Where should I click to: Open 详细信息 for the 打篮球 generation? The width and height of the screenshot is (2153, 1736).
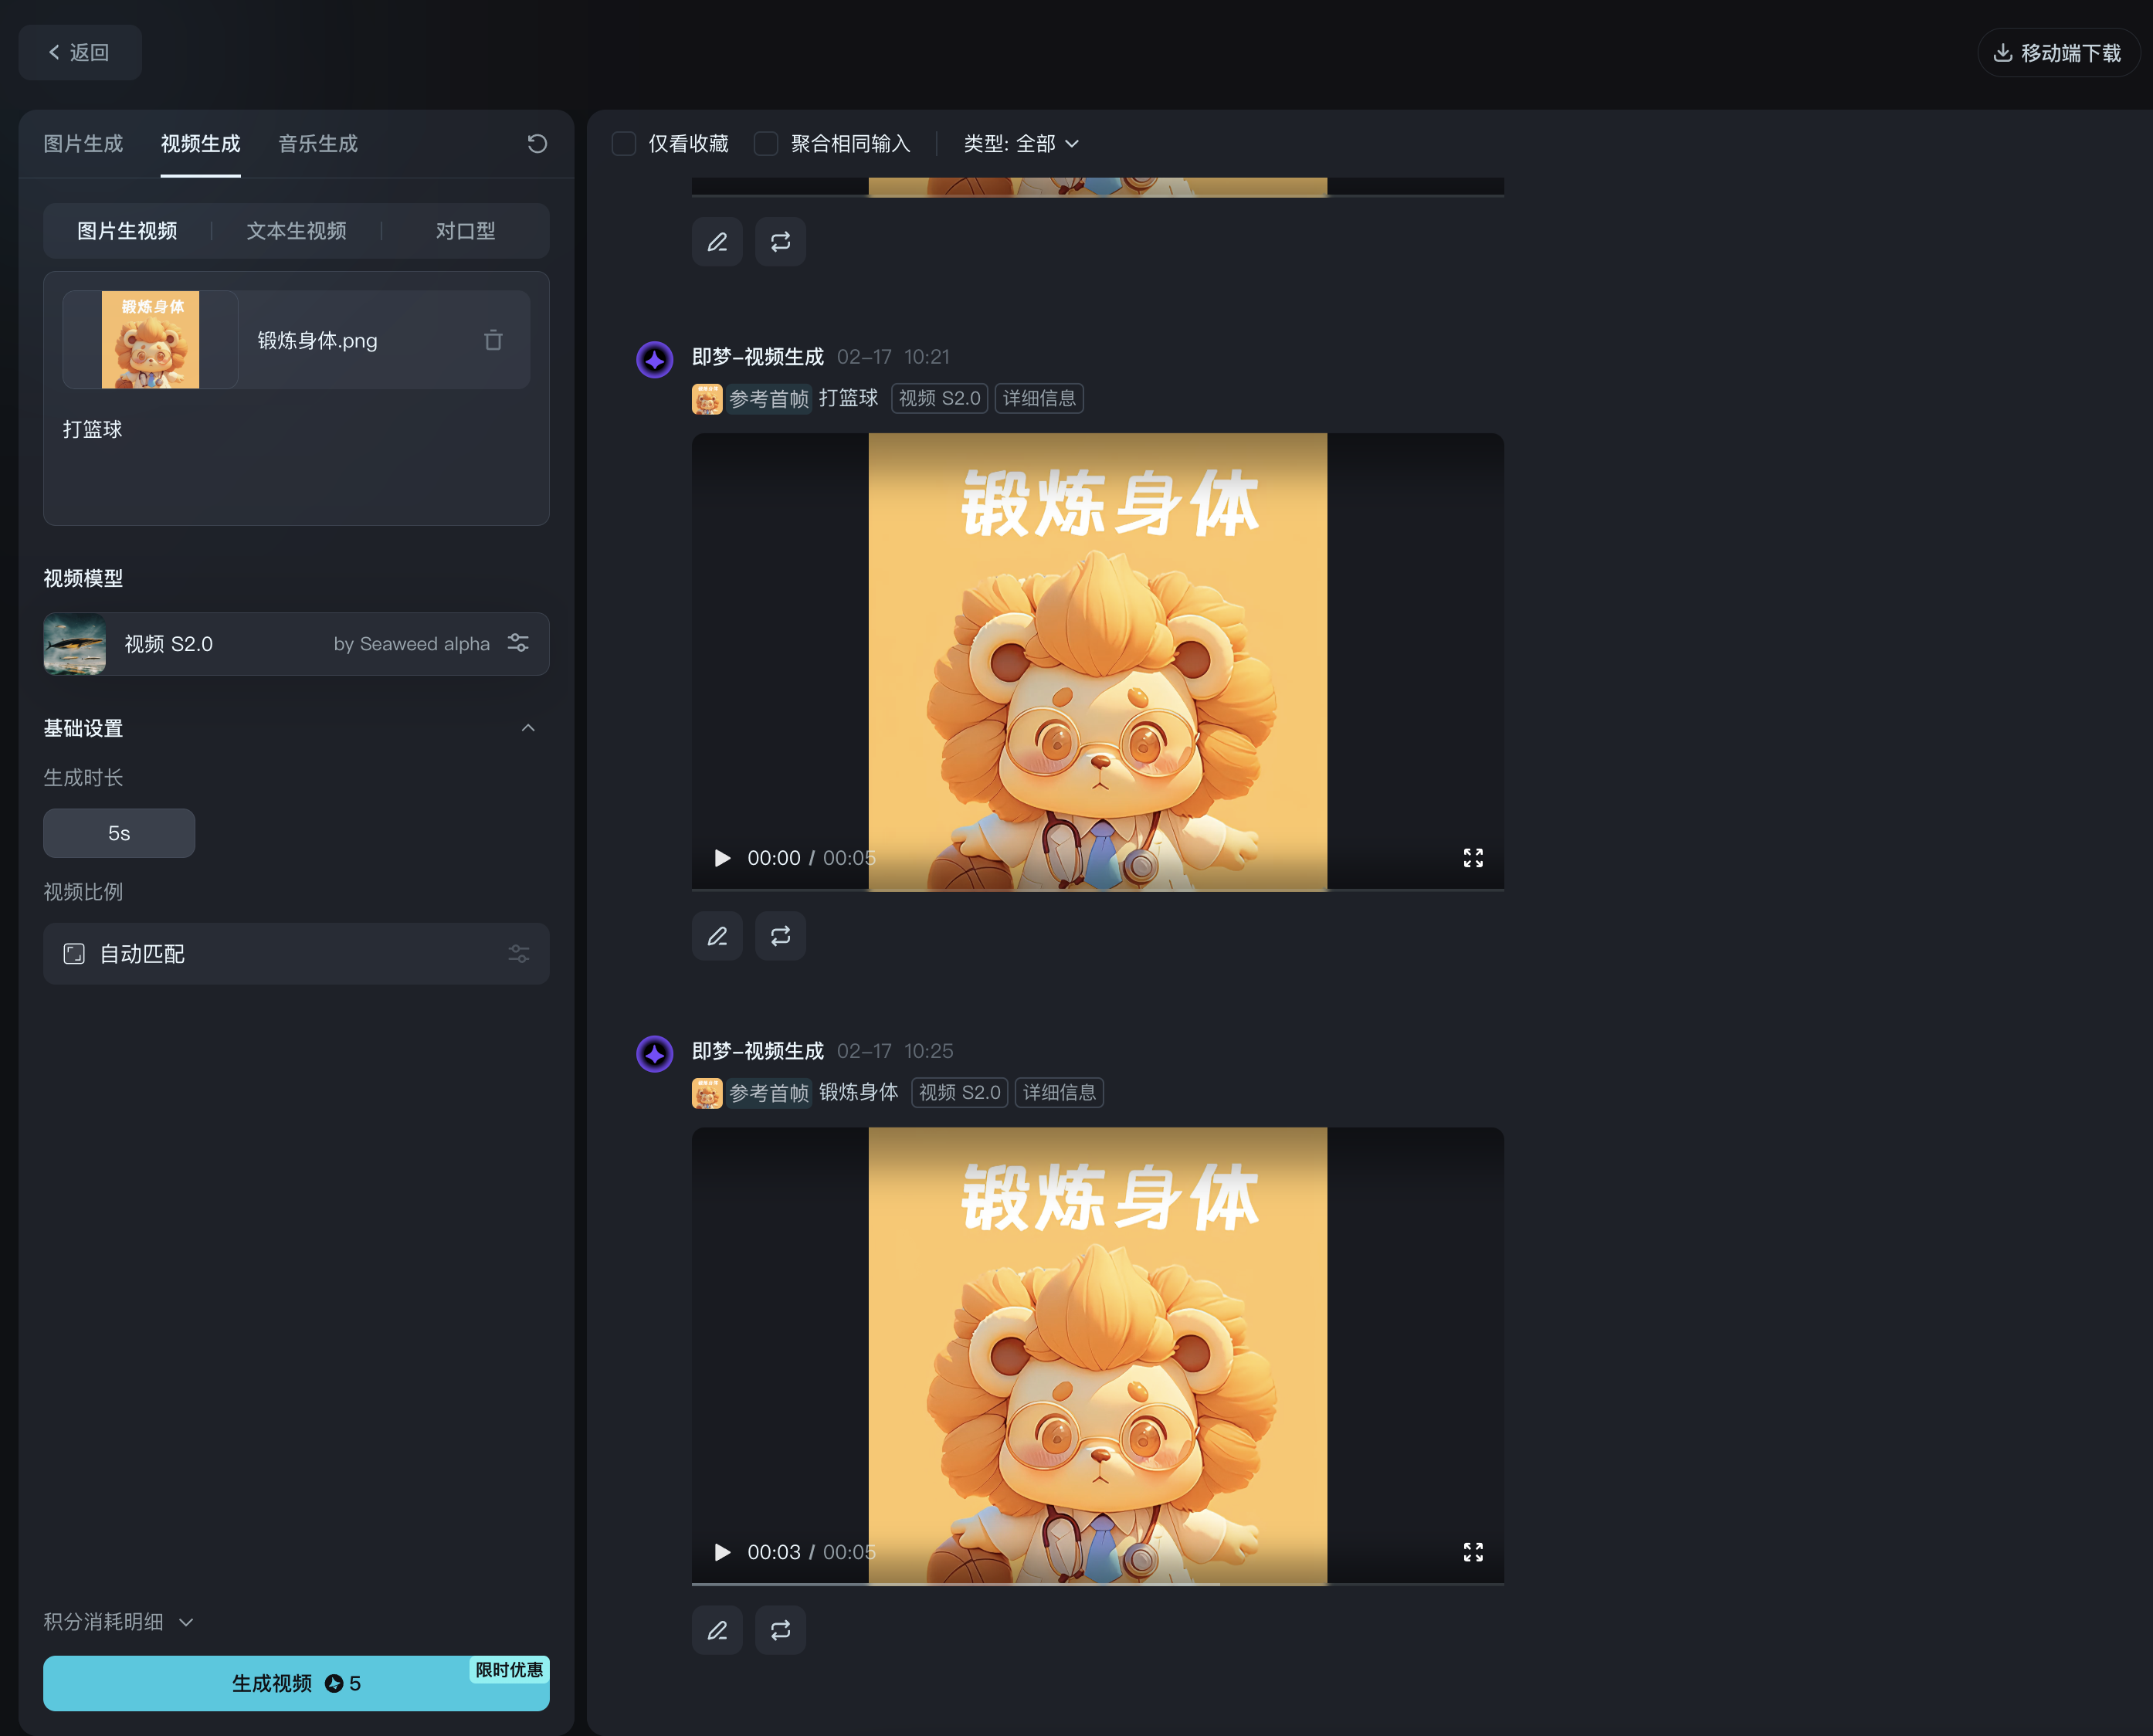(x=1039, y=398)
